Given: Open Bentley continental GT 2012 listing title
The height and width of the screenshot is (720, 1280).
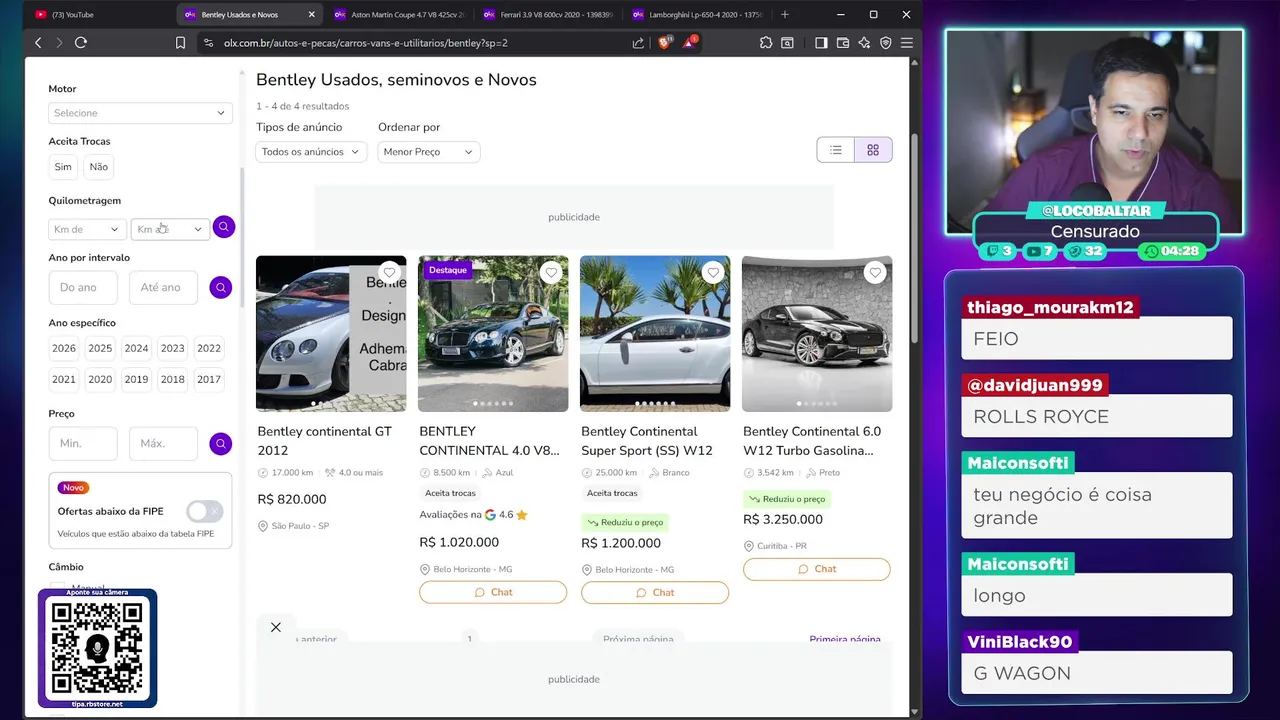Looking at the screenshot, I should pyautogui.click(x=325, y=441).
